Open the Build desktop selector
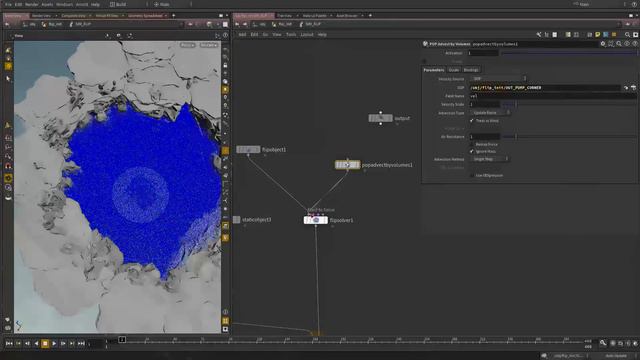The height and width of the screenshot is (360, 640). point(118,4)
